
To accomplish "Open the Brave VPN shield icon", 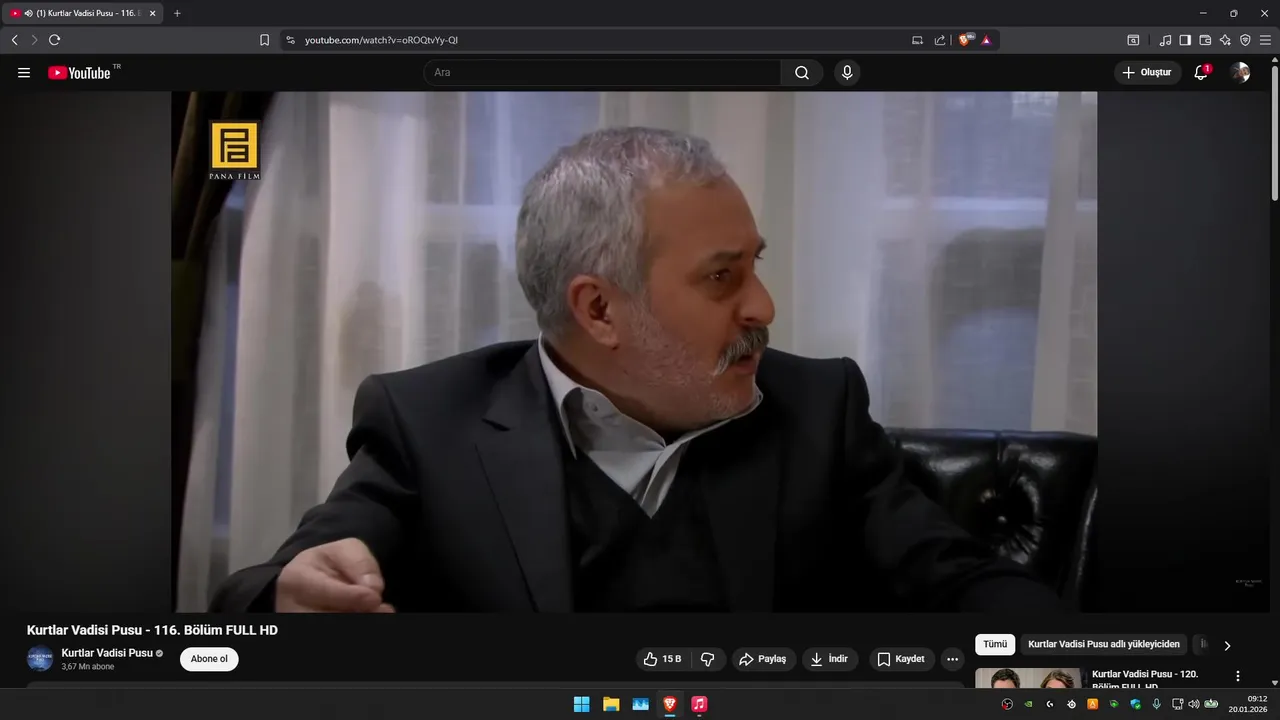I will [x=1245, y=40].
